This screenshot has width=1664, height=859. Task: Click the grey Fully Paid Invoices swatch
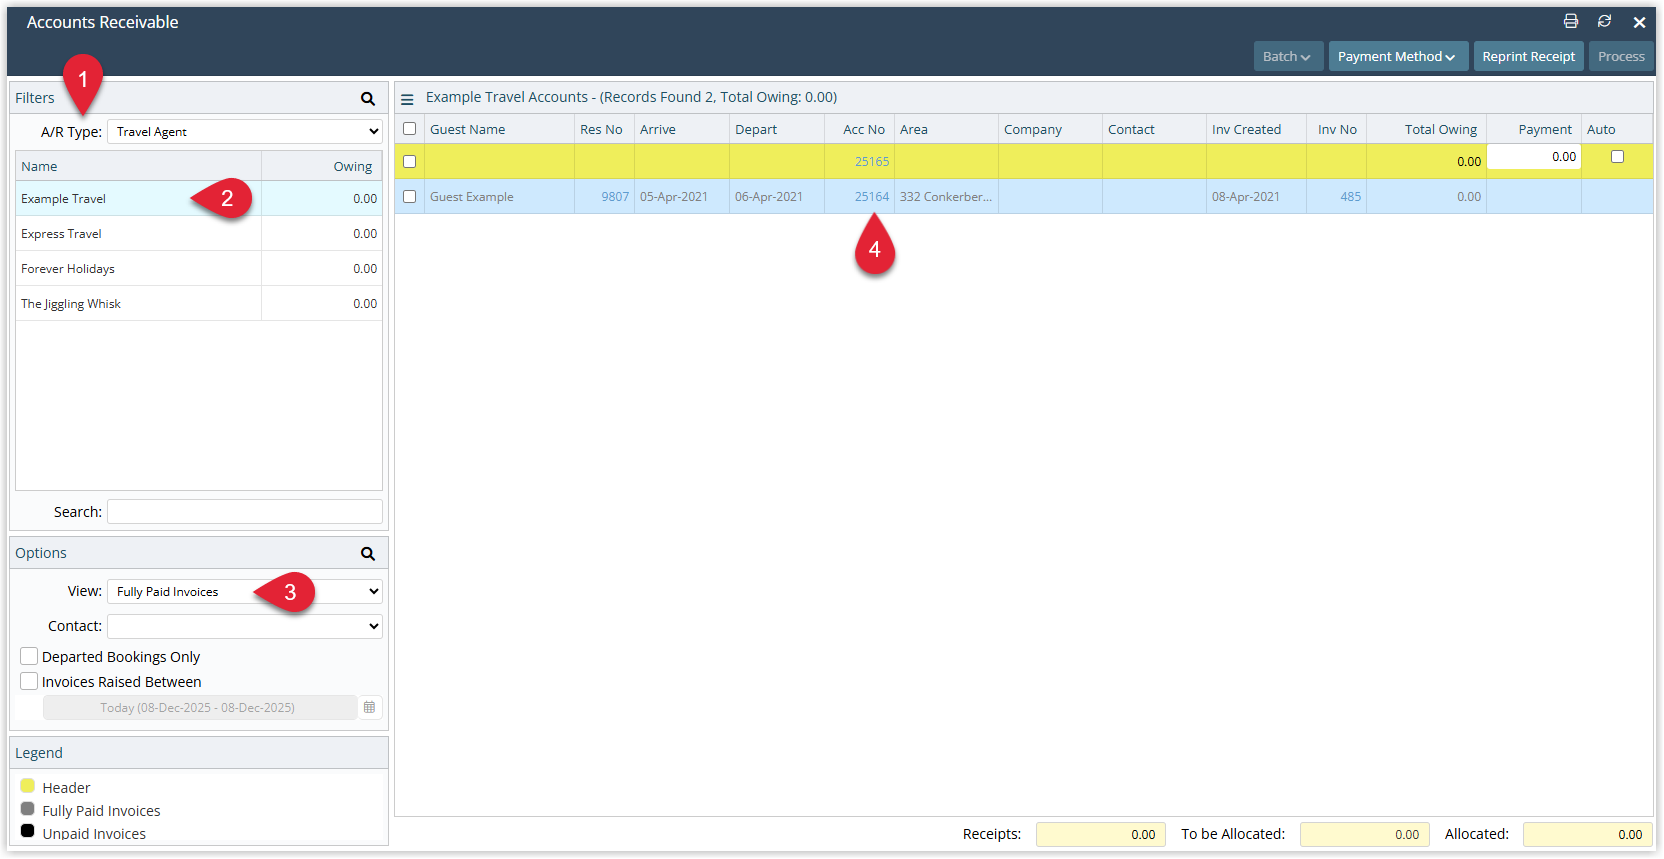[28, 809]
